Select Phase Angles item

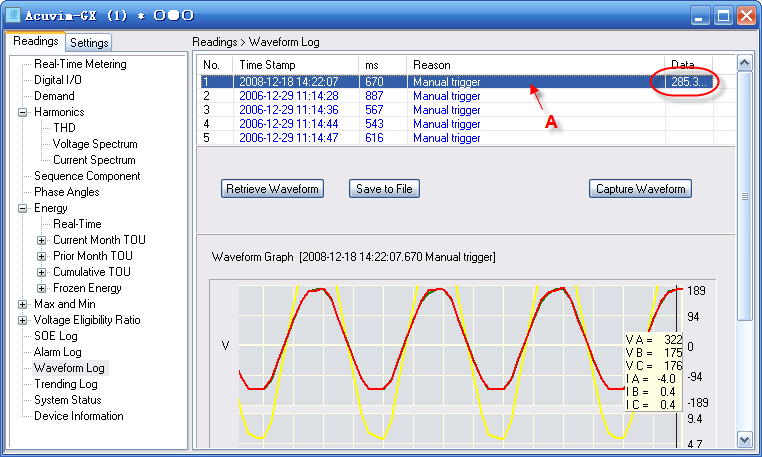(67, 193)
